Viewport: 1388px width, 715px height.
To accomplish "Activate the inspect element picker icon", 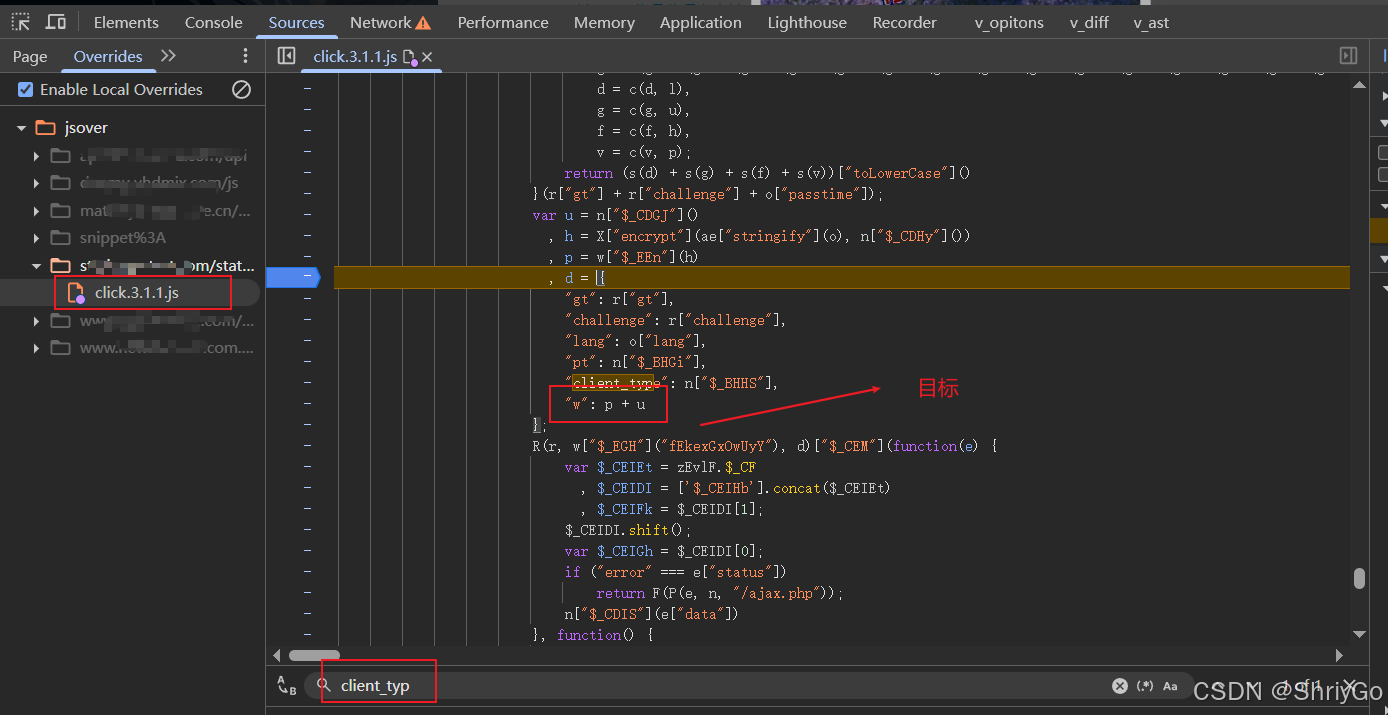I will click(x=20, y=22).
